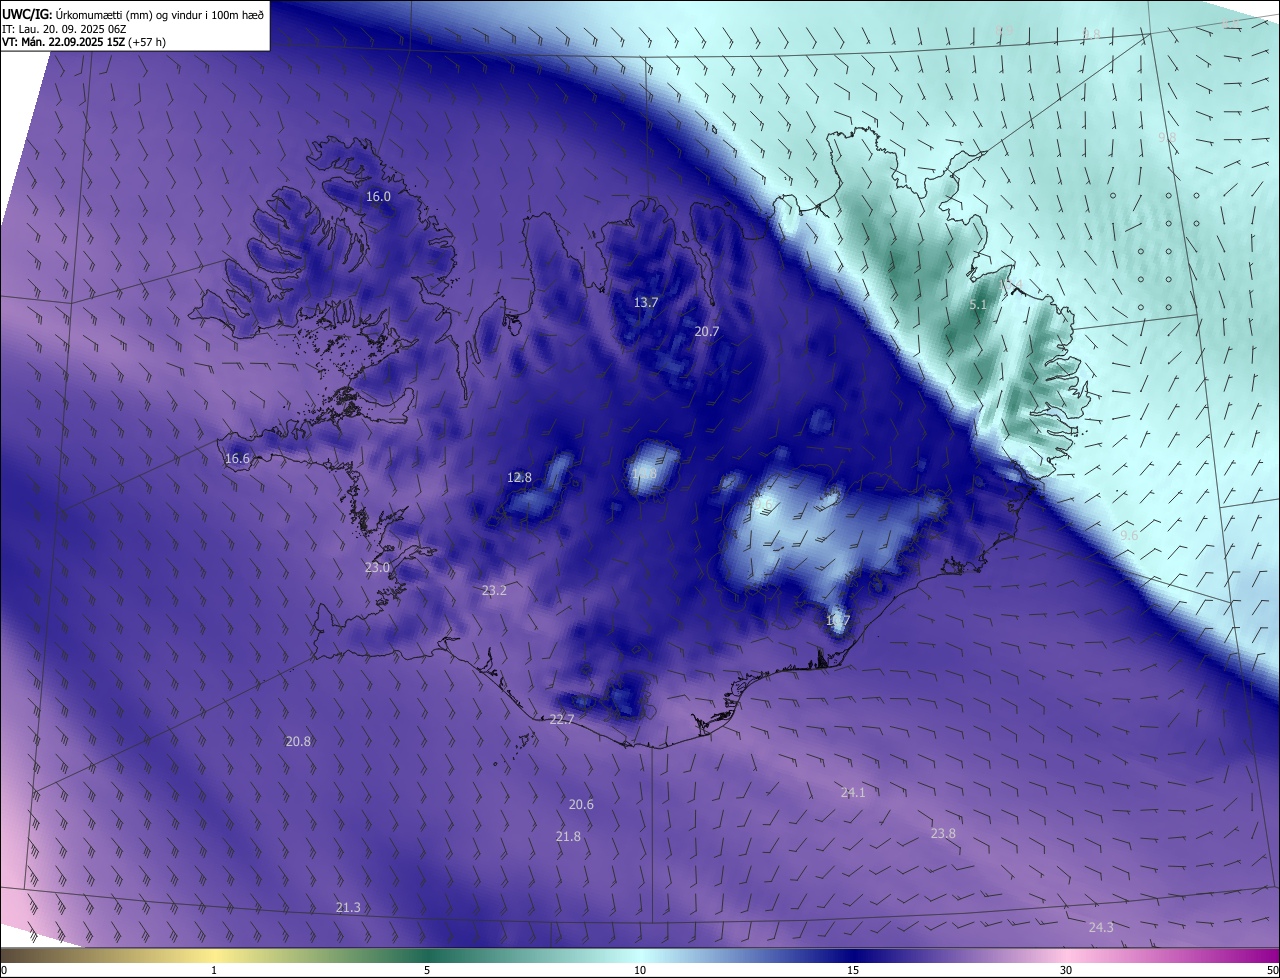The image size is (1280, 978).
Task: Click the 12.8 value label on the map
Action: tap(519, 478)
